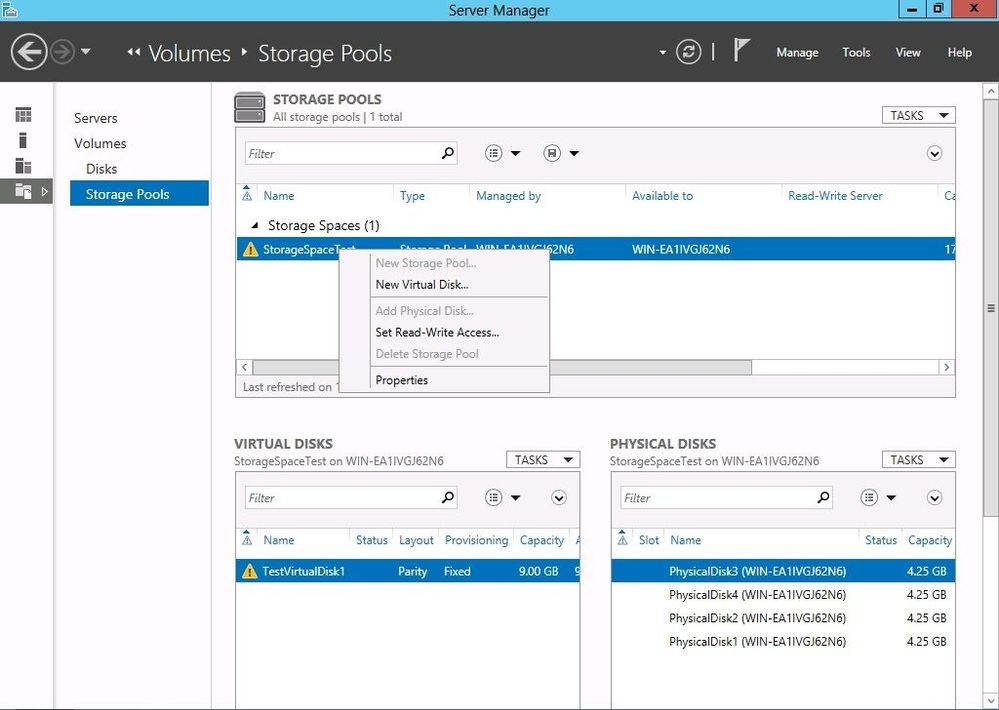999x710 pixels.
Task: Go to Disks in the navigation pane
Action: click(x=101, y=169)
